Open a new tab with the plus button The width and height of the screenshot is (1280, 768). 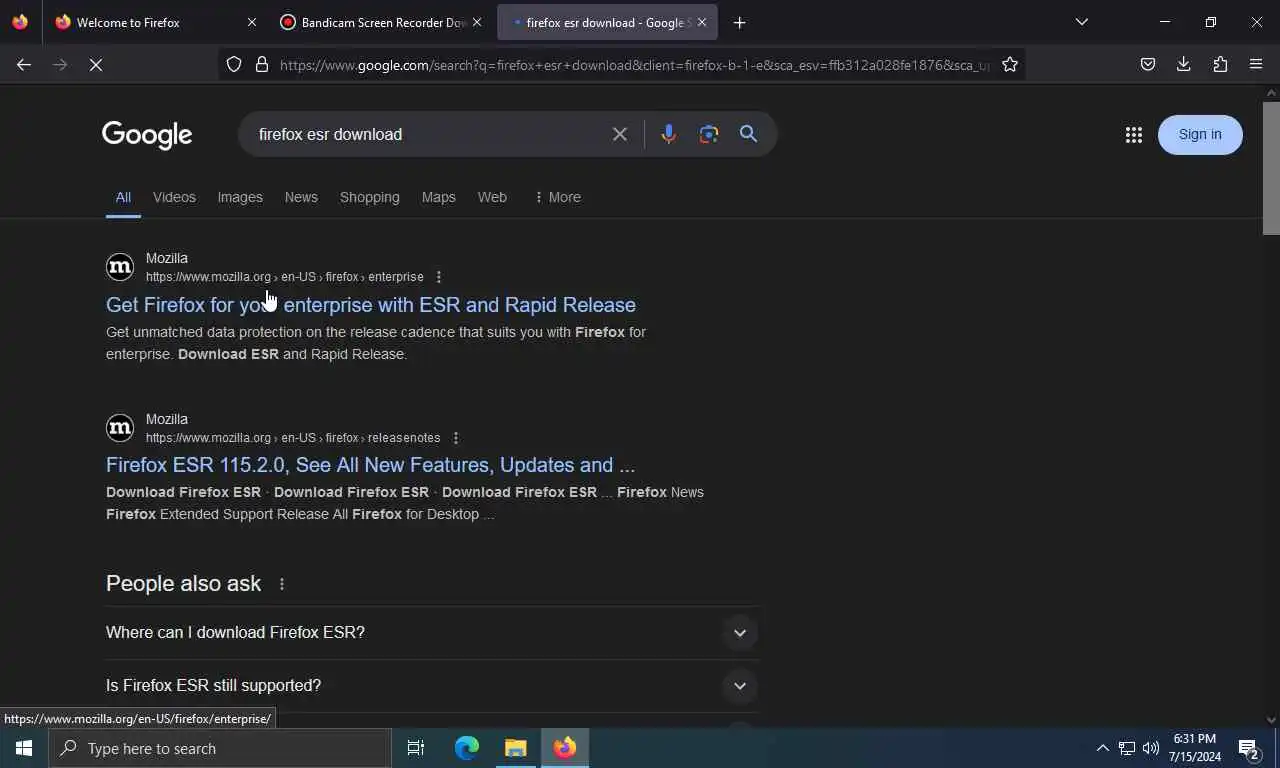coord(739,22)
